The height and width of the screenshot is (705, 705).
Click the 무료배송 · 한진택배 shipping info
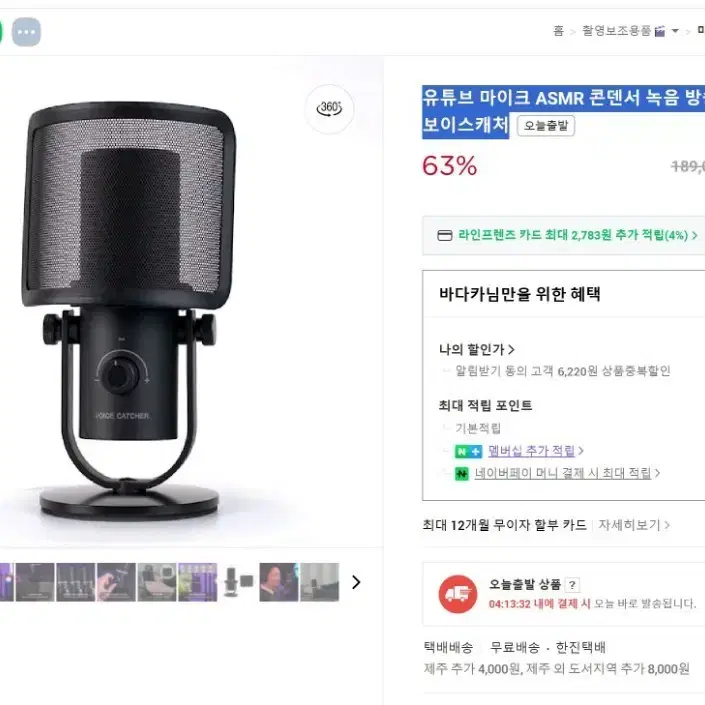(548, 647)
